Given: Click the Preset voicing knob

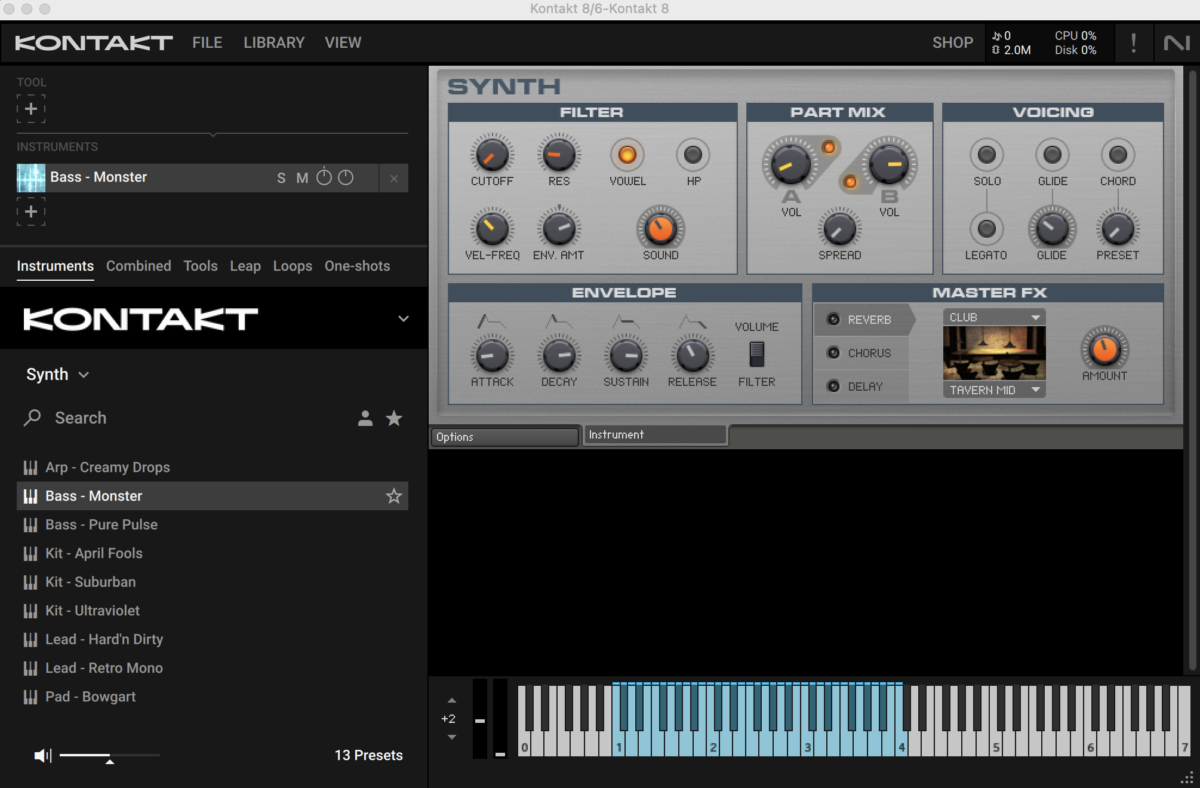Looking at the screenshot, I should click(1117, 229).
